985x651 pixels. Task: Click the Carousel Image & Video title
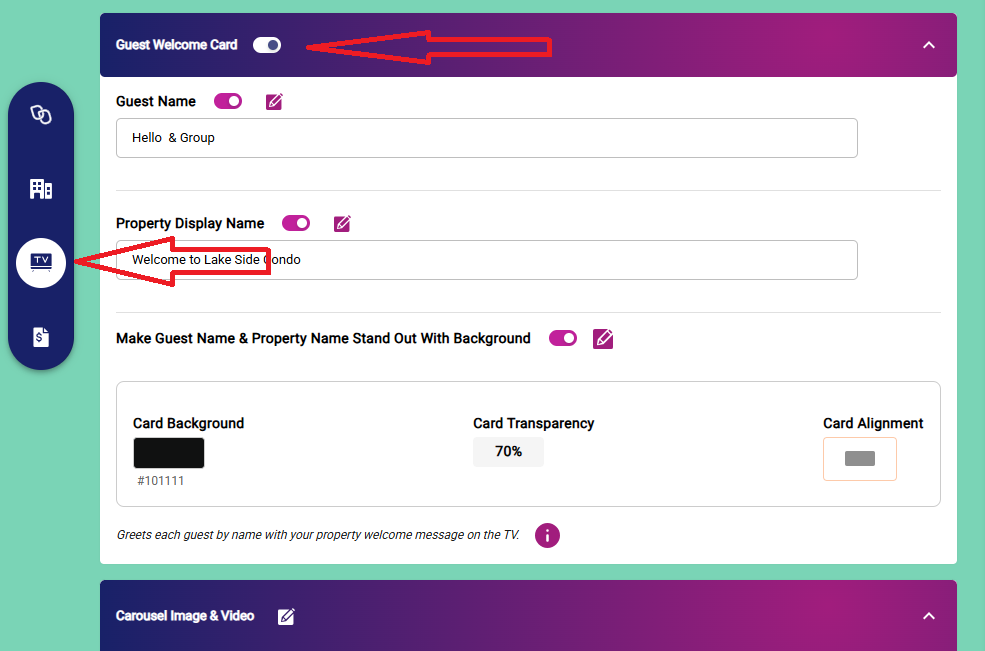click(x=185, y=616)
